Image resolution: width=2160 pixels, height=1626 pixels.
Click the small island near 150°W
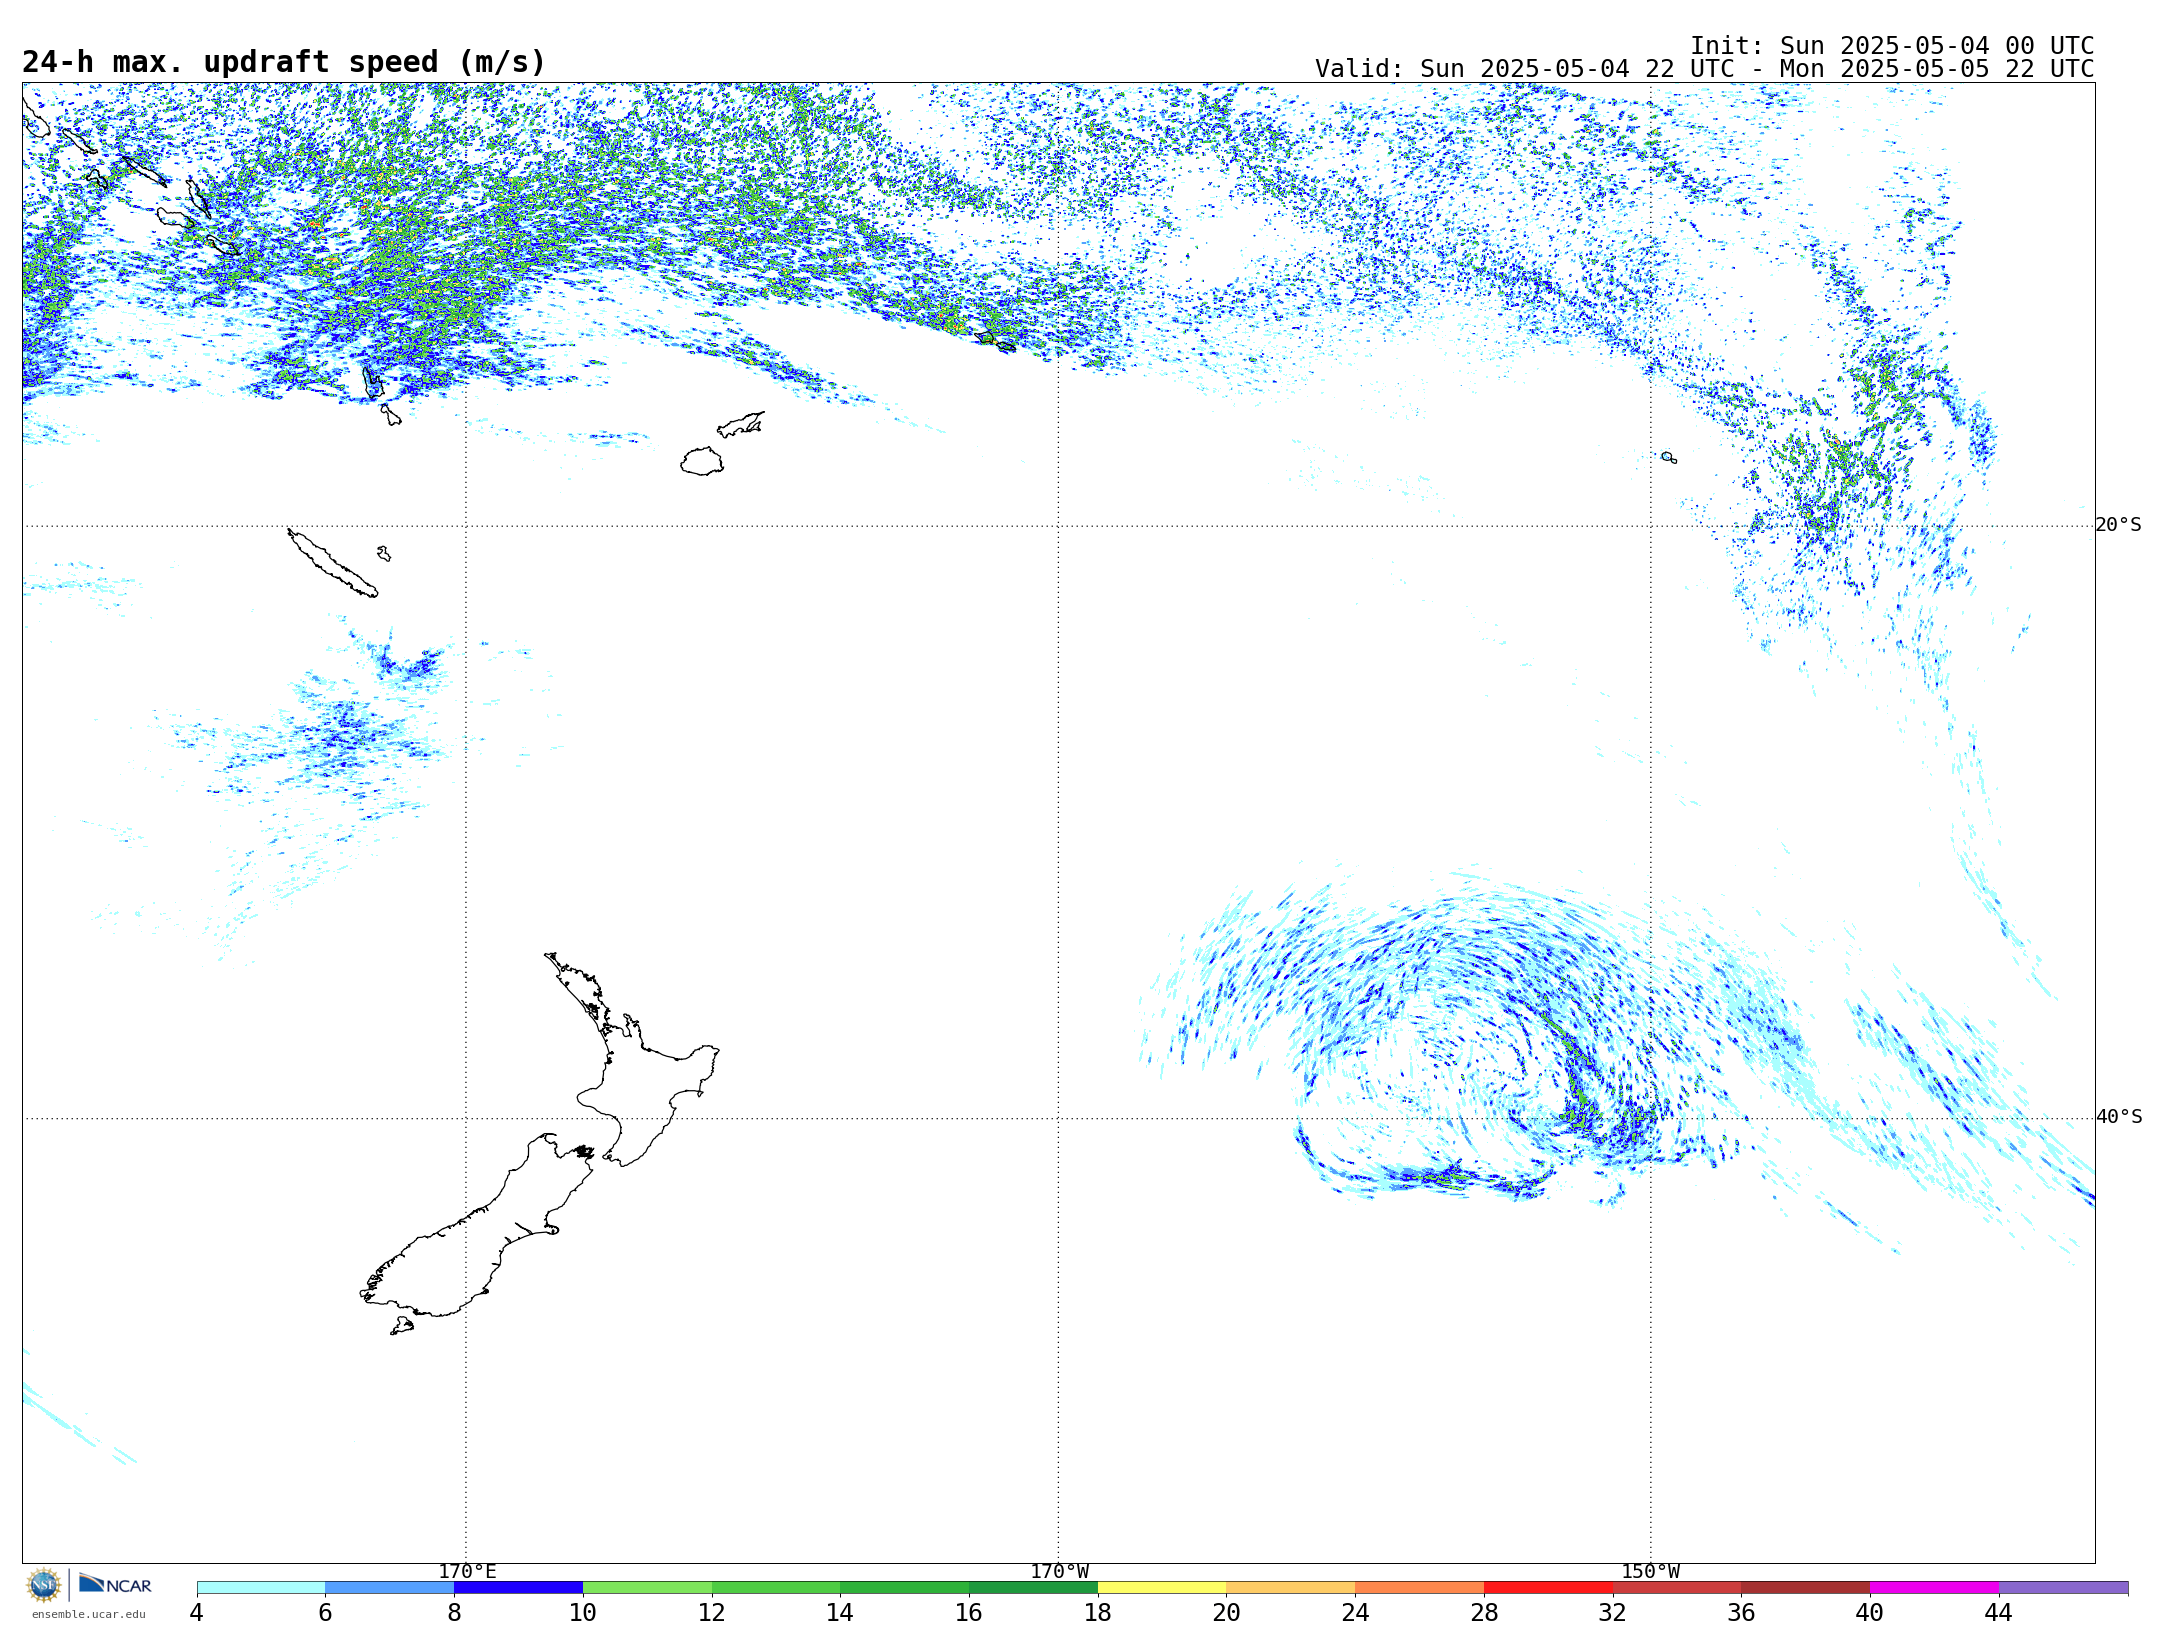[x=1669, y=457]
